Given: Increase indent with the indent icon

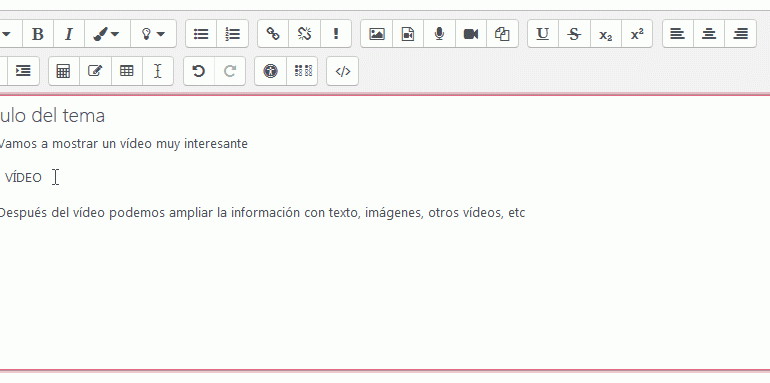Looking at the screenshot, I should (23, 71).
